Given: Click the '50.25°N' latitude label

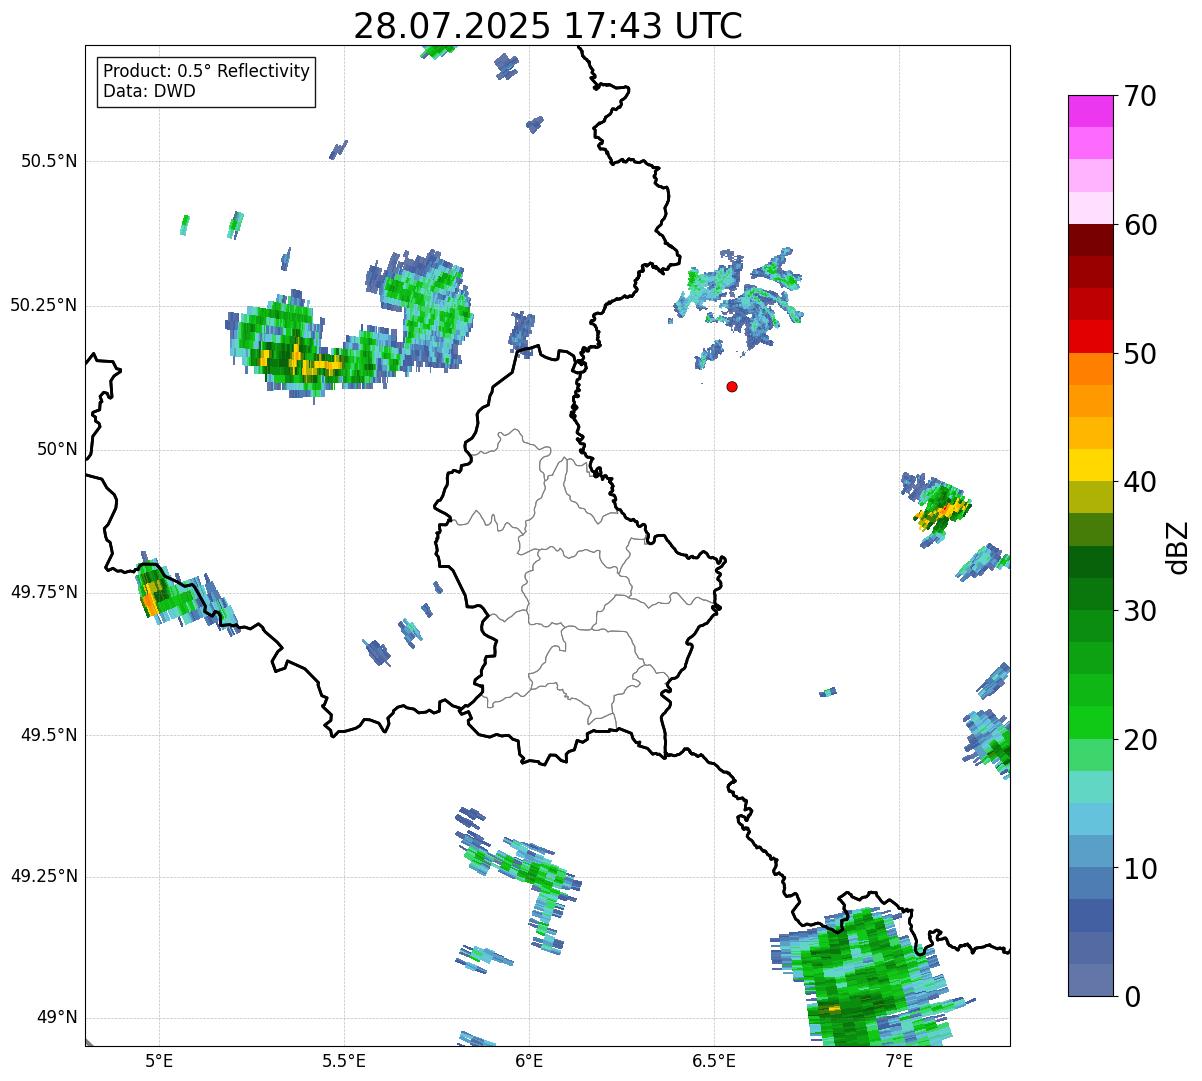Looking at the screenshot, I should 43,305.
